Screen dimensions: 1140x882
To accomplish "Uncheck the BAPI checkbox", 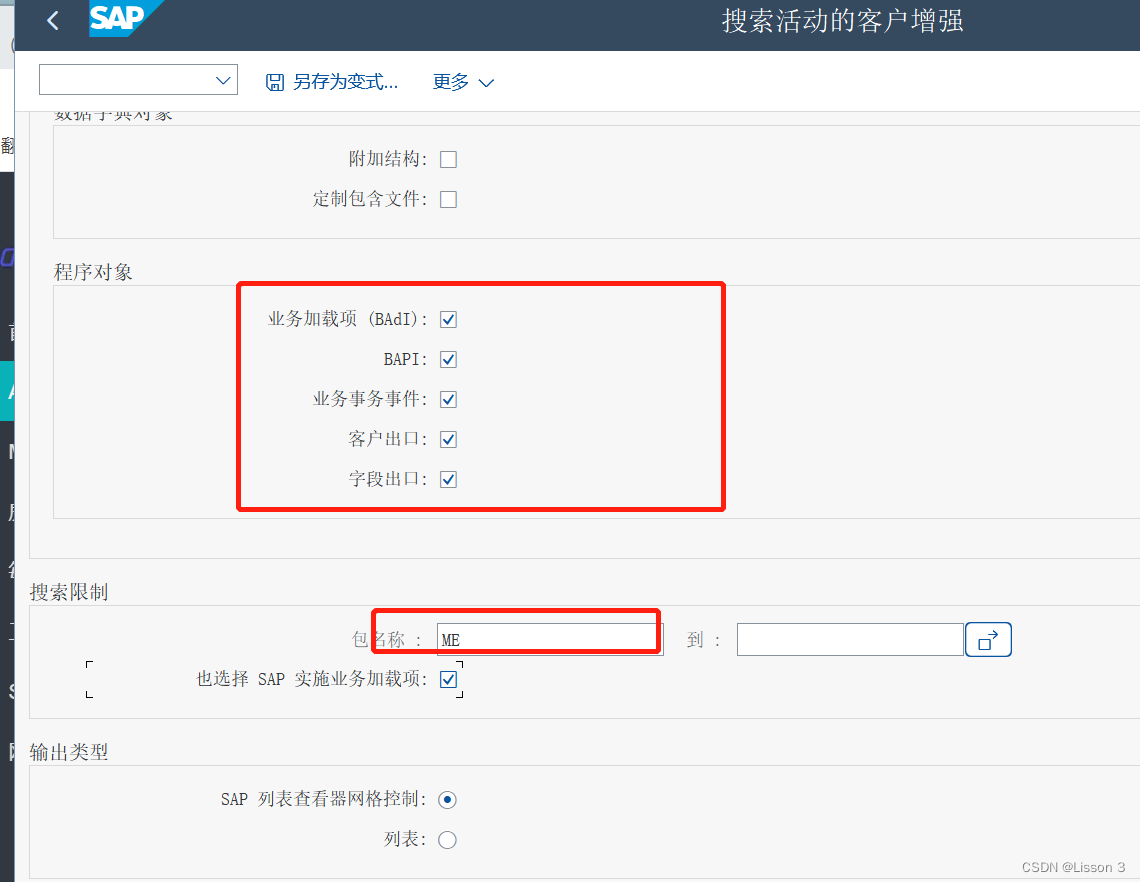I will 449,359.
